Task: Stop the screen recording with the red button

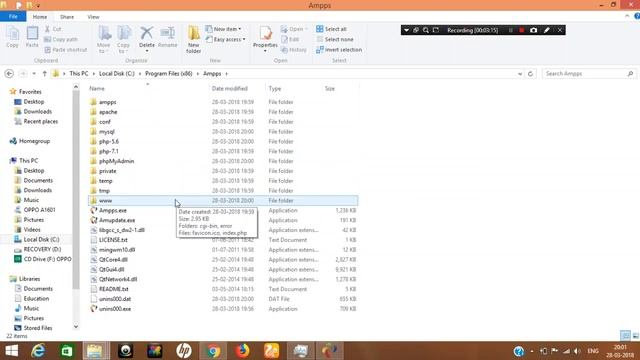Action: pos(521,30)
